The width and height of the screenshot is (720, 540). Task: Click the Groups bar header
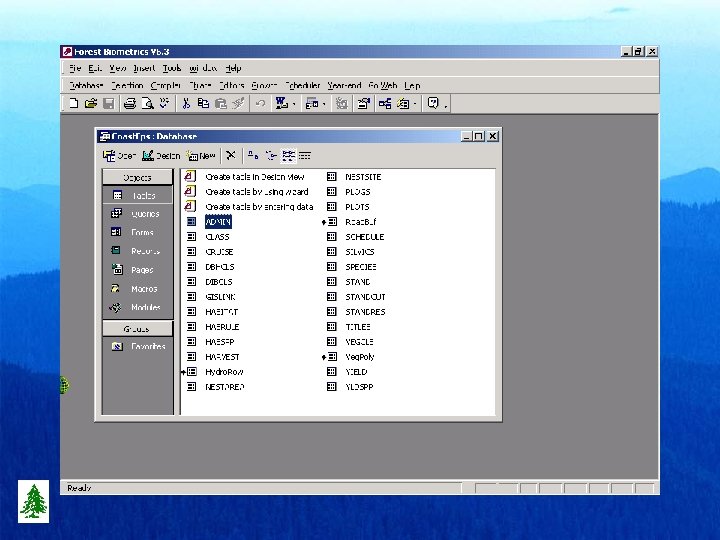137,328
